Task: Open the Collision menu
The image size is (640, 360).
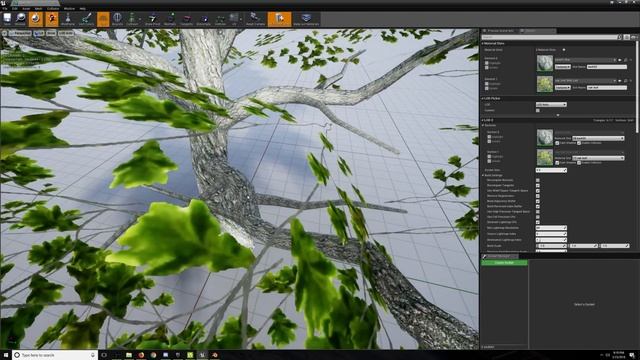Action: 53,8
